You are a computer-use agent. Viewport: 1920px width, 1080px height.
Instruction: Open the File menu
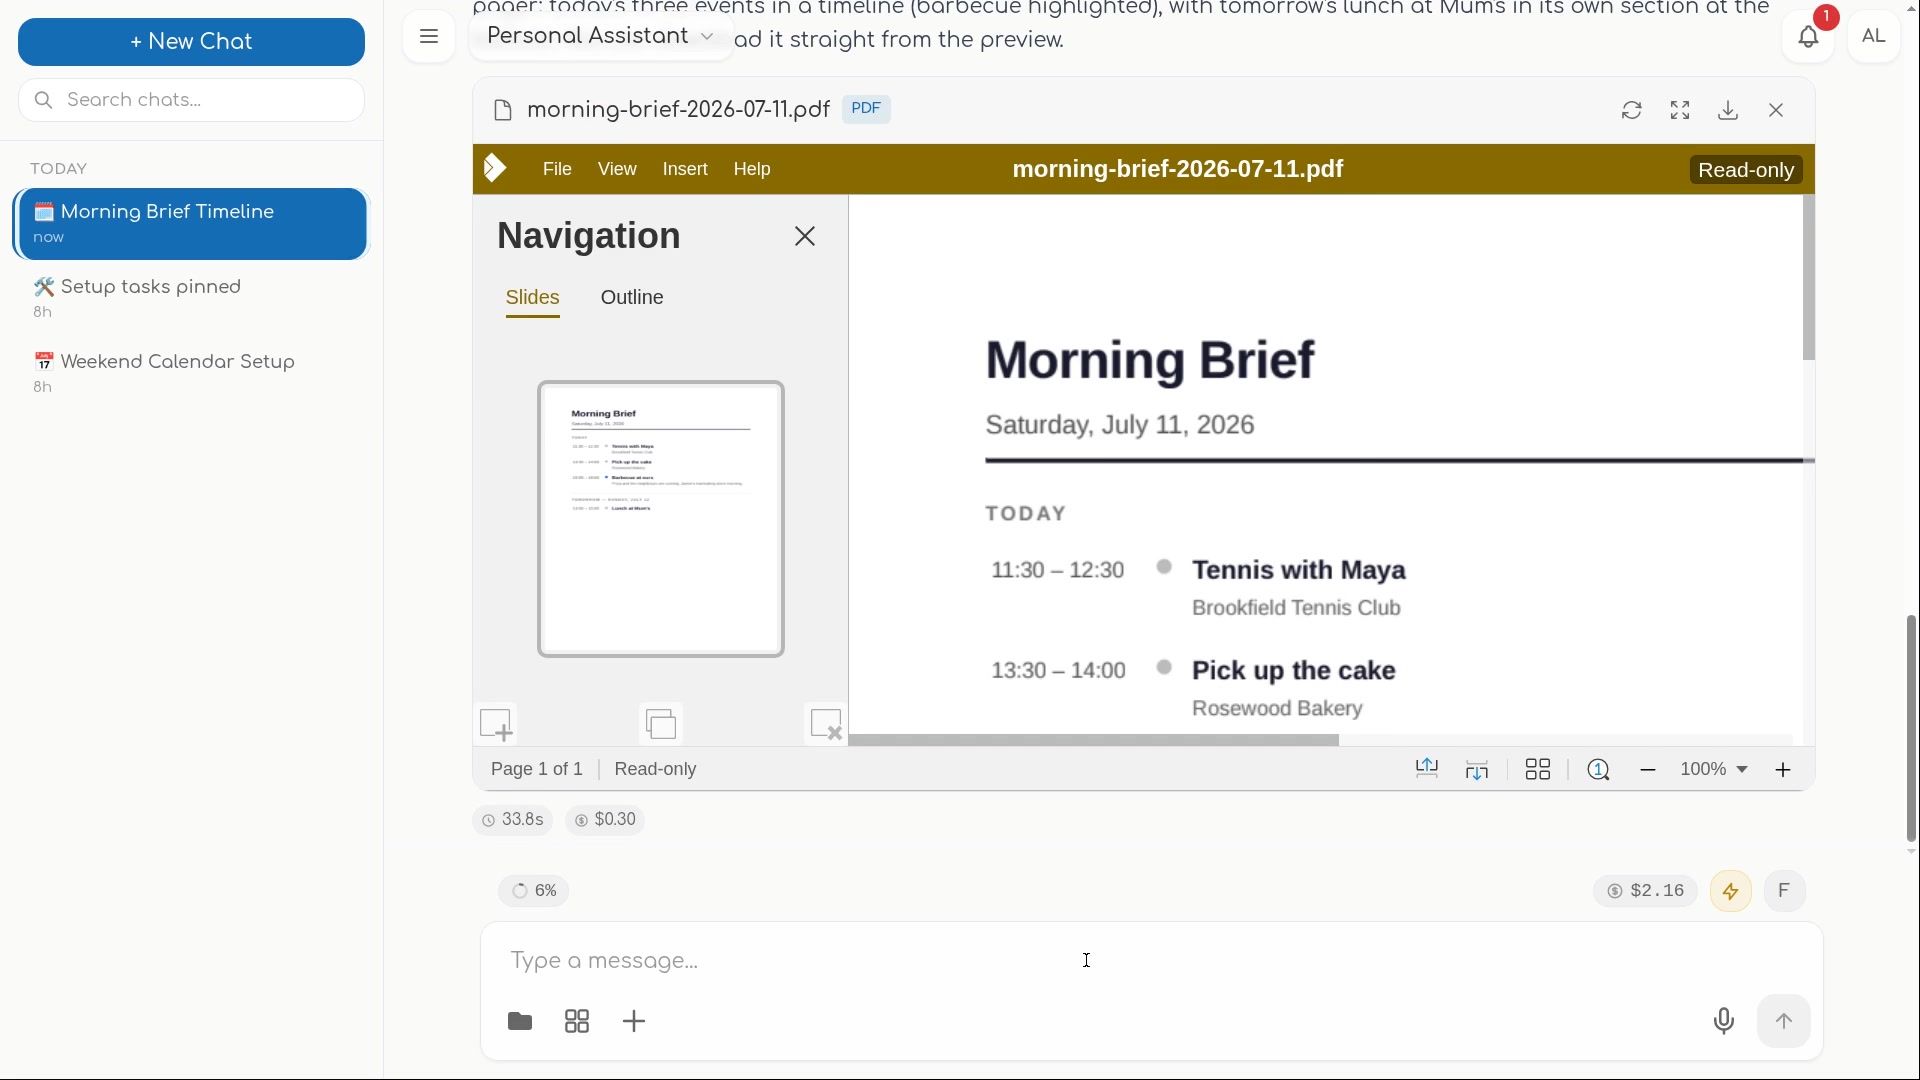(x=557, y=169)
